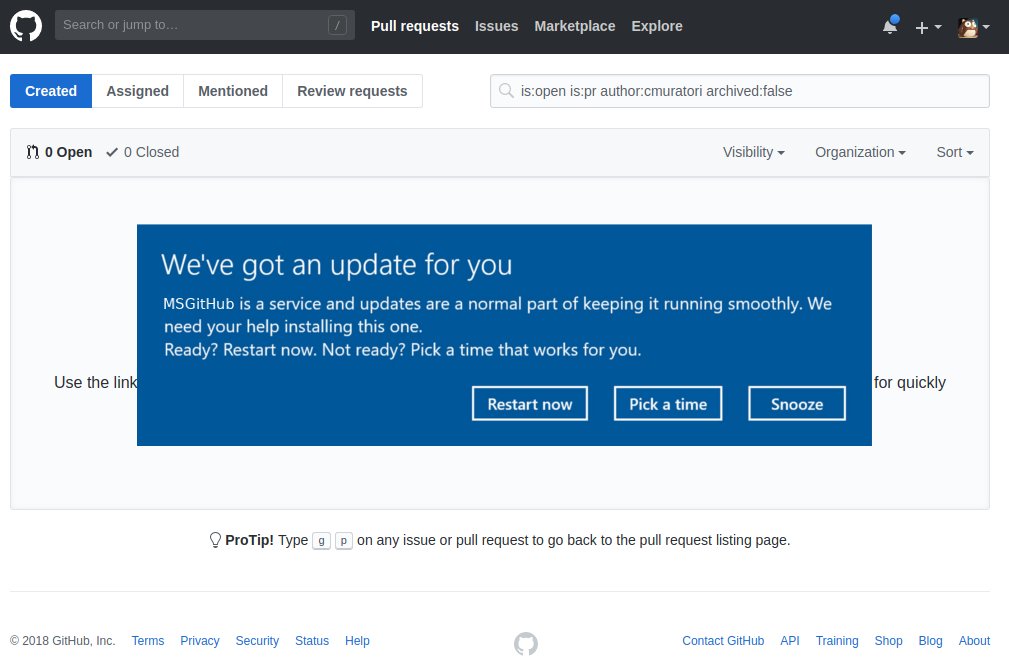Click the magnifier icon in filter box
The image size is (1009, 665).
[506, 91]
